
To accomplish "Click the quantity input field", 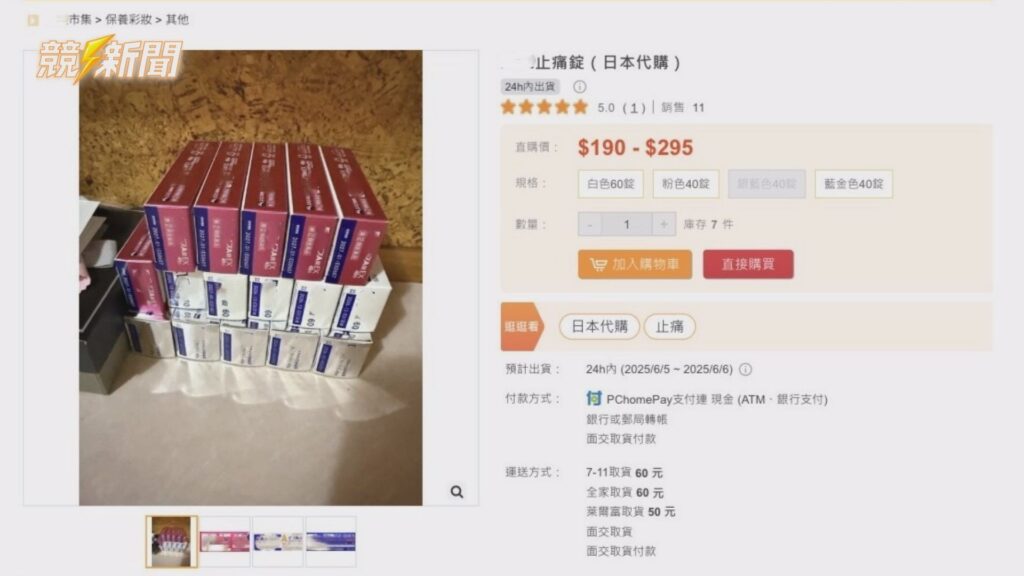I will click(x=626, y=224).
